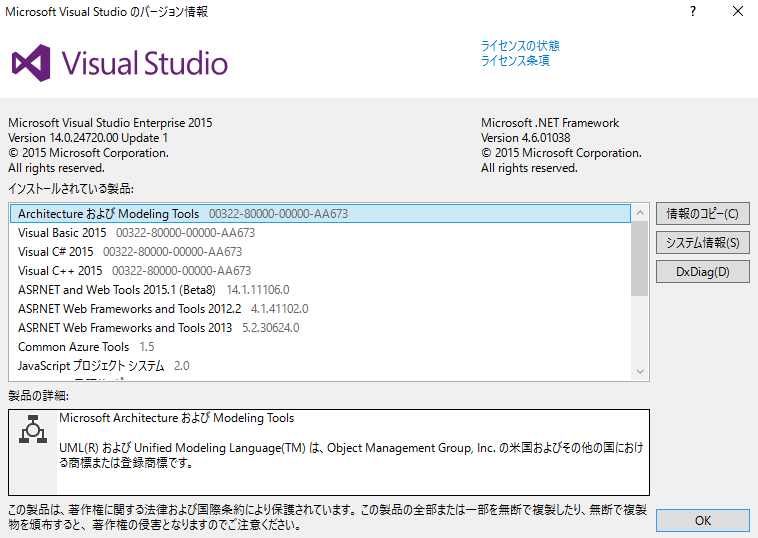Select the Common Azure Tools row

[321, 347]
